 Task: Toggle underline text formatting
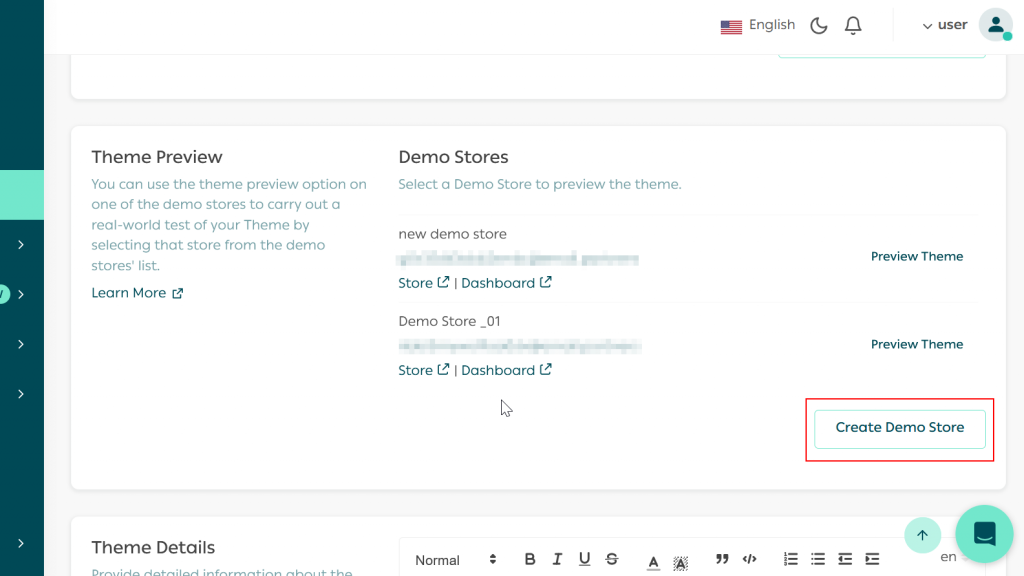click(x=584, y=558)
